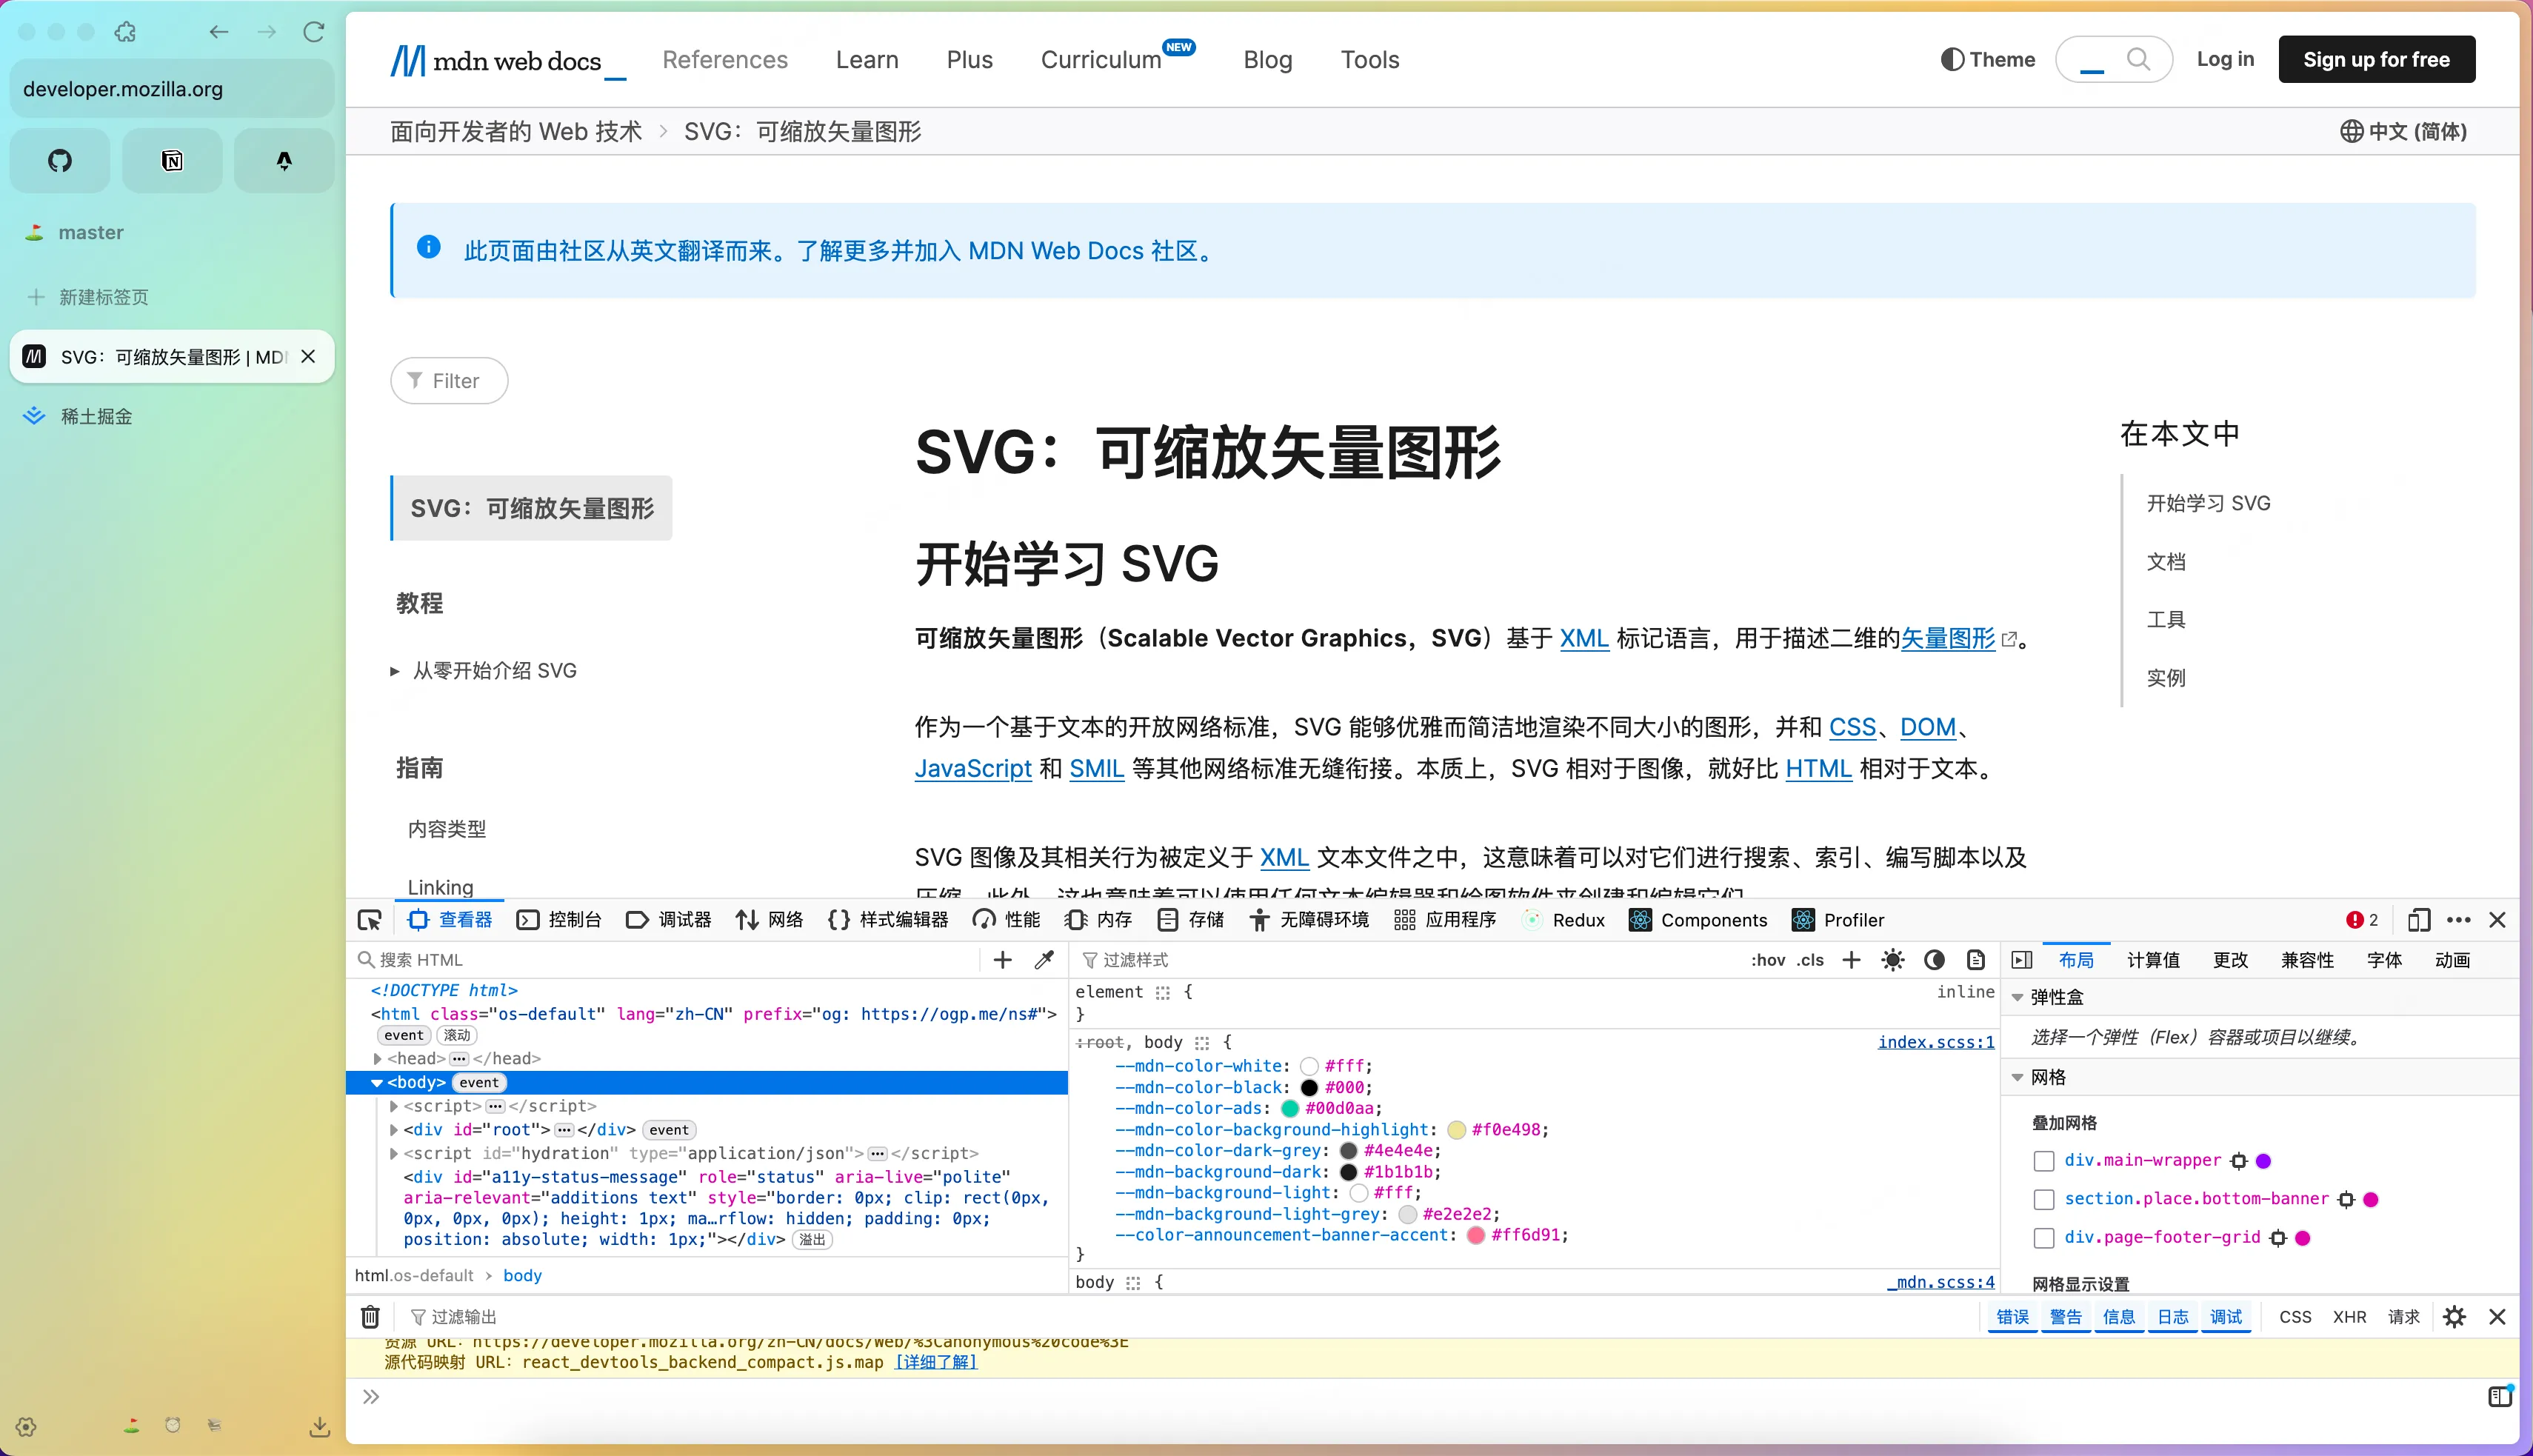Open the JavaScript link in article
This screenshot has height=1456, width=2533.
(972, 769)
